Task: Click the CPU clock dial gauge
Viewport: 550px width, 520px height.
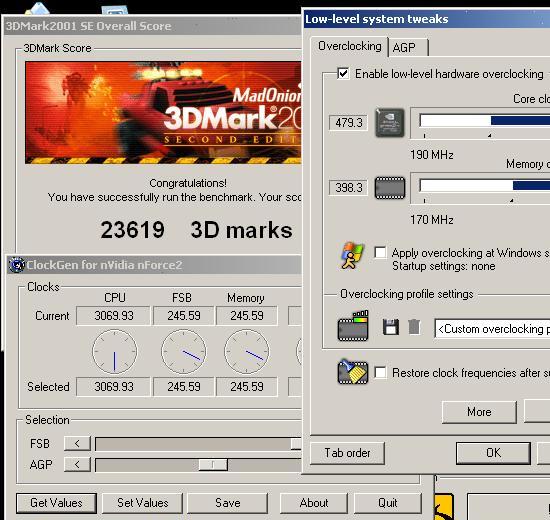Action: click(x=114, y=352)
